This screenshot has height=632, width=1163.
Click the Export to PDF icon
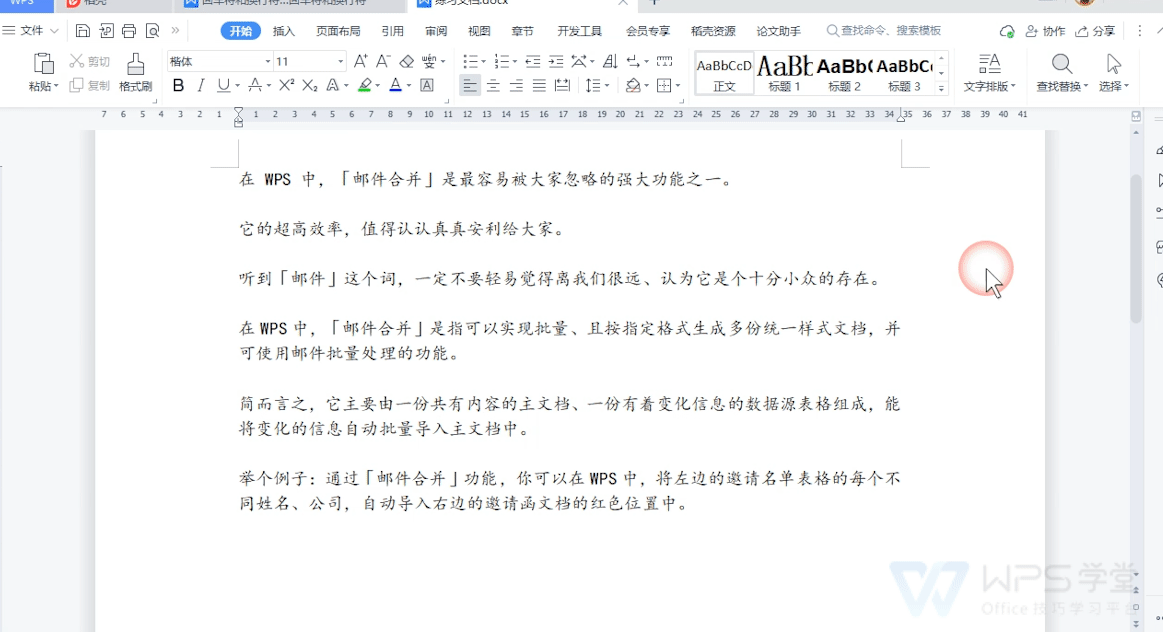point(106,30)
